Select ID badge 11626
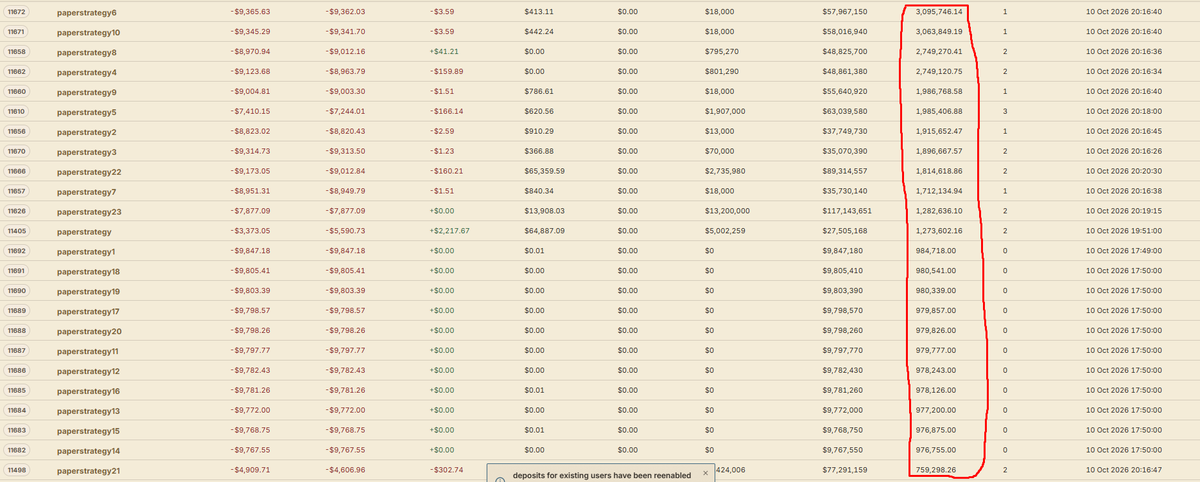Image resolution: width=1200 pixels, height=482 pixels. click(x=16, y=211)
